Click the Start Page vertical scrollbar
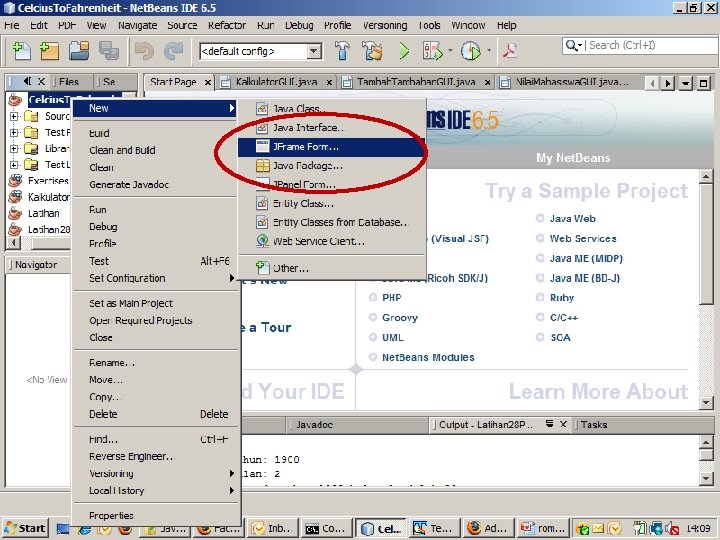 click(x=706, y=243)
